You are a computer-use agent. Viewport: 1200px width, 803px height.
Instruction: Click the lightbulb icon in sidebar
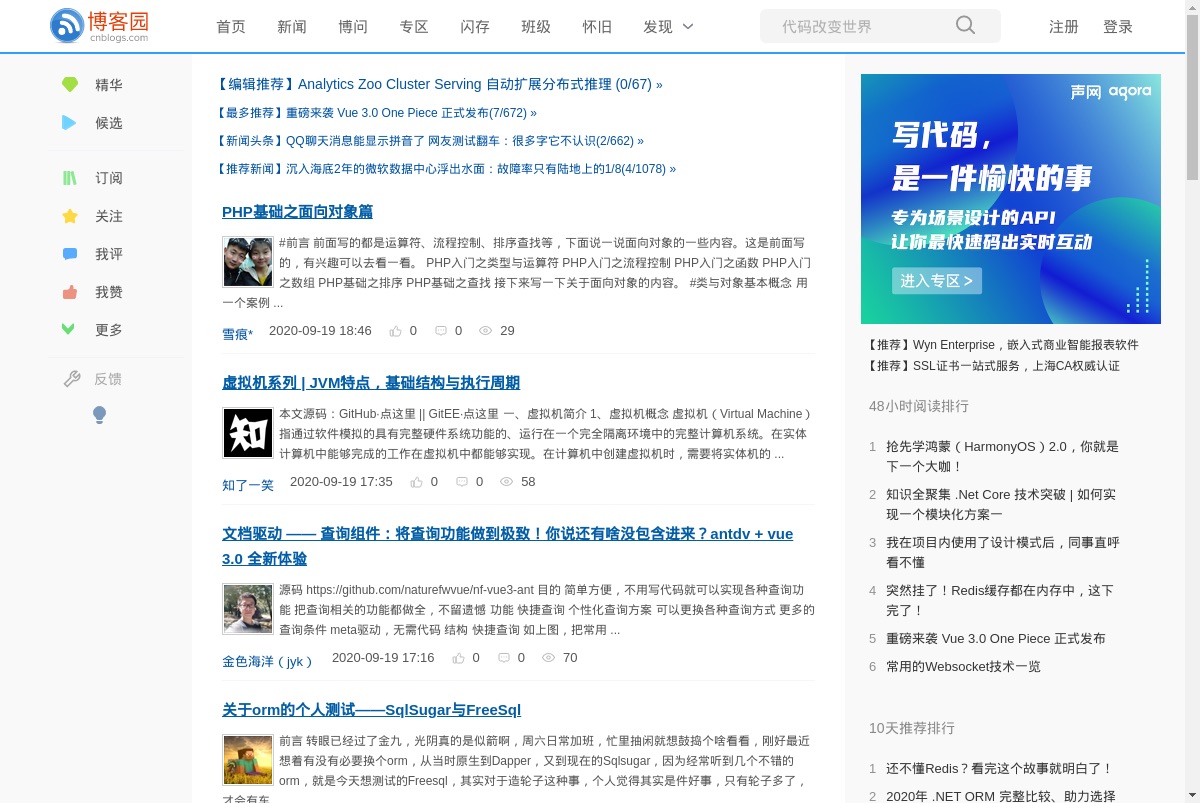click(x=99, y=415)
